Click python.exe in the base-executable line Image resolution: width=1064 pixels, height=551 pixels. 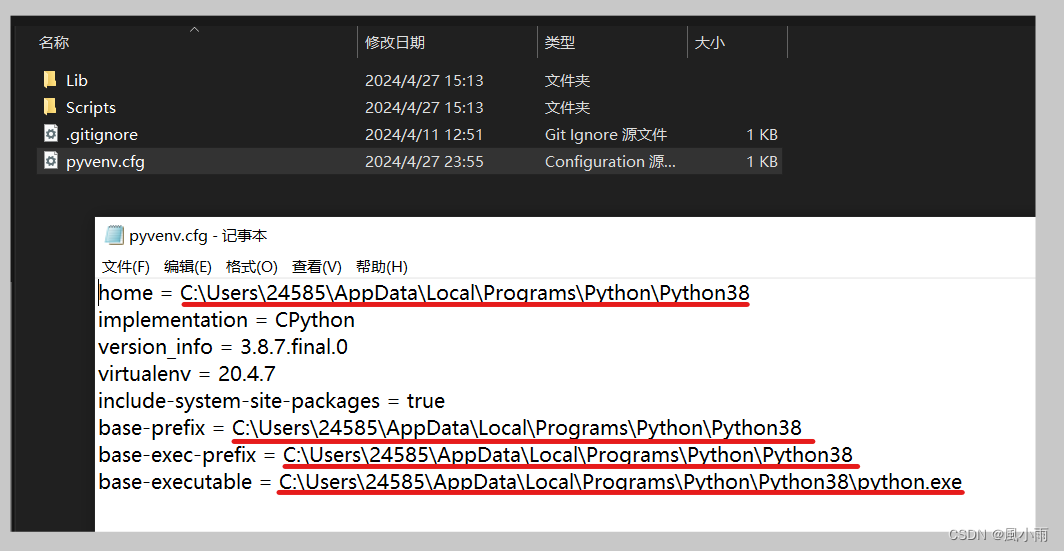click(909, 482)
